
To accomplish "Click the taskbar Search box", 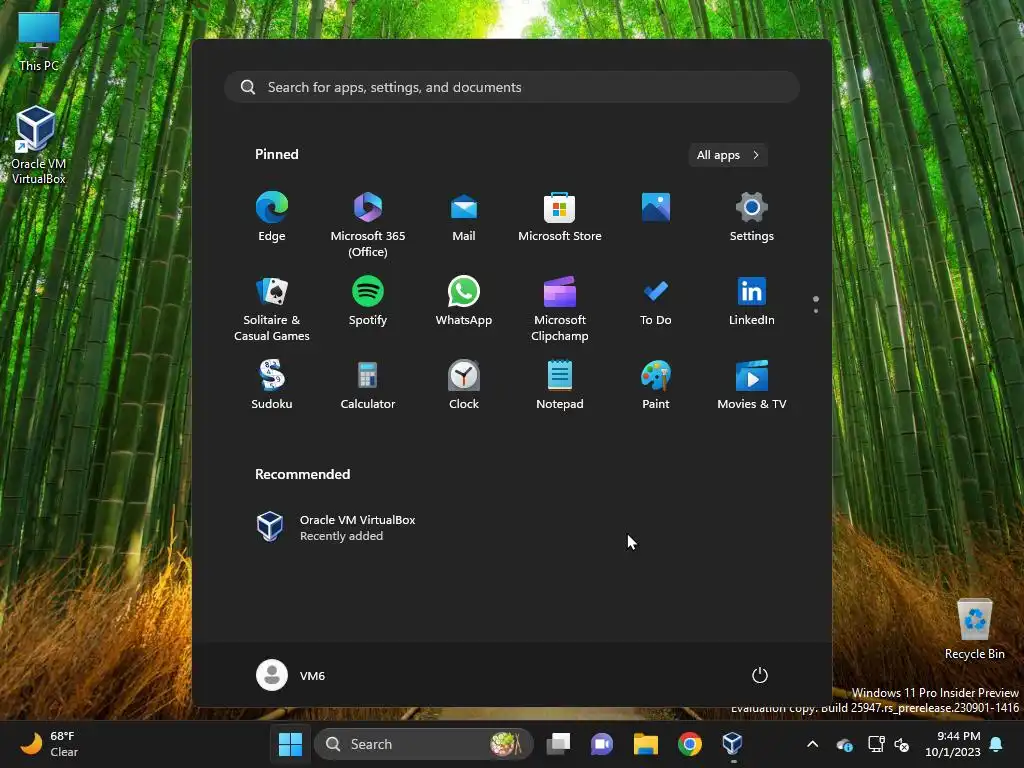I will tap(423, 744).
